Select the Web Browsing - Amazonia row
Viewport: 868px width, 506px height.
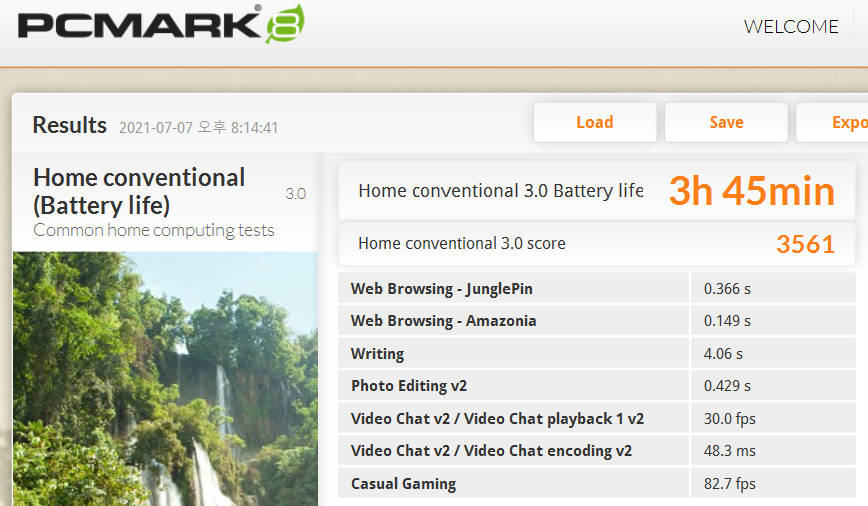[x=597, y=321]
